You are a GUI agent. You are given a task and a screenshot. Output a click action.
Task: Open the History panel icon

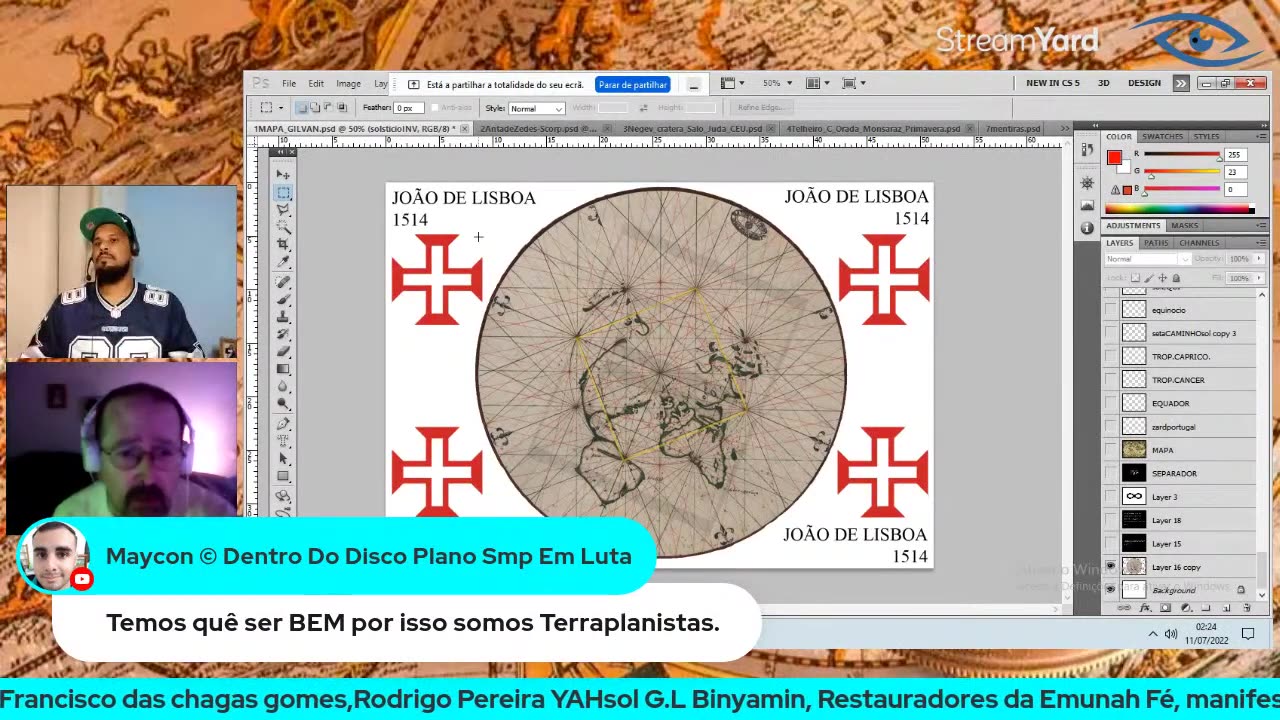point(1087,150)
